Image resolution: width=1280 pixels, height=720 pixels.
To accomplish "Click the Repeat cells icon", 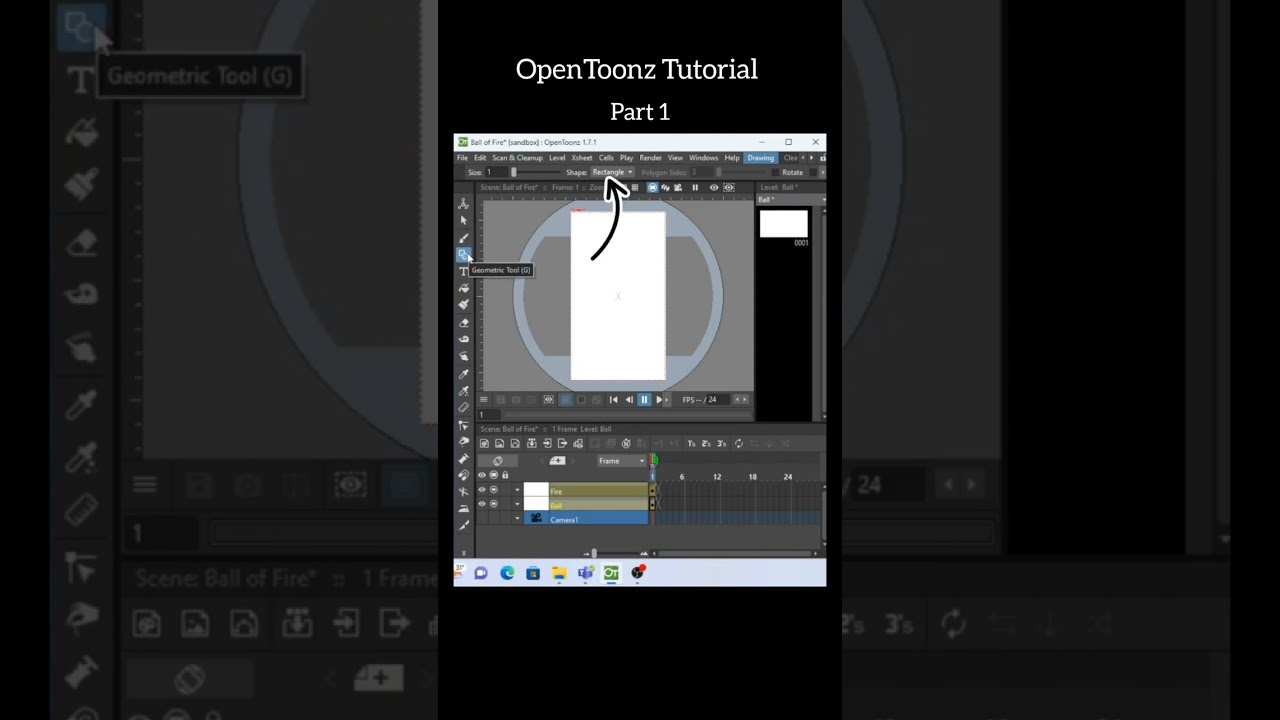I will pyautogui.click(x=739, y=443).
